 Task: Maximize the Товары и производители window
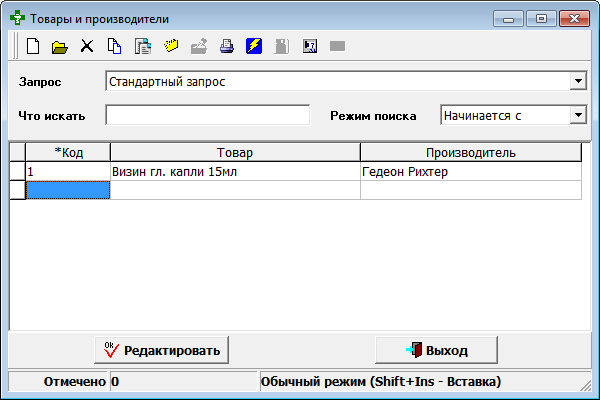click(541, 18)
